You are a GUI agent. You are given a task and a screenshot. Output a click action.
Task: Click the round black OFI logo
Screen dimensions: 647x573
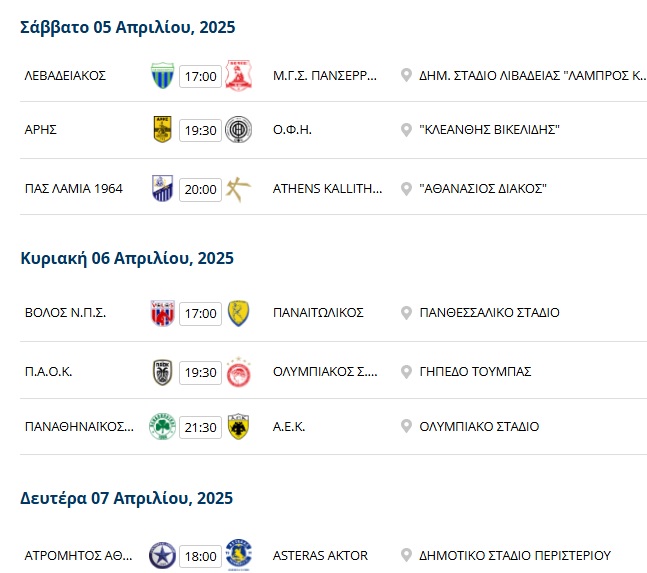238,130
